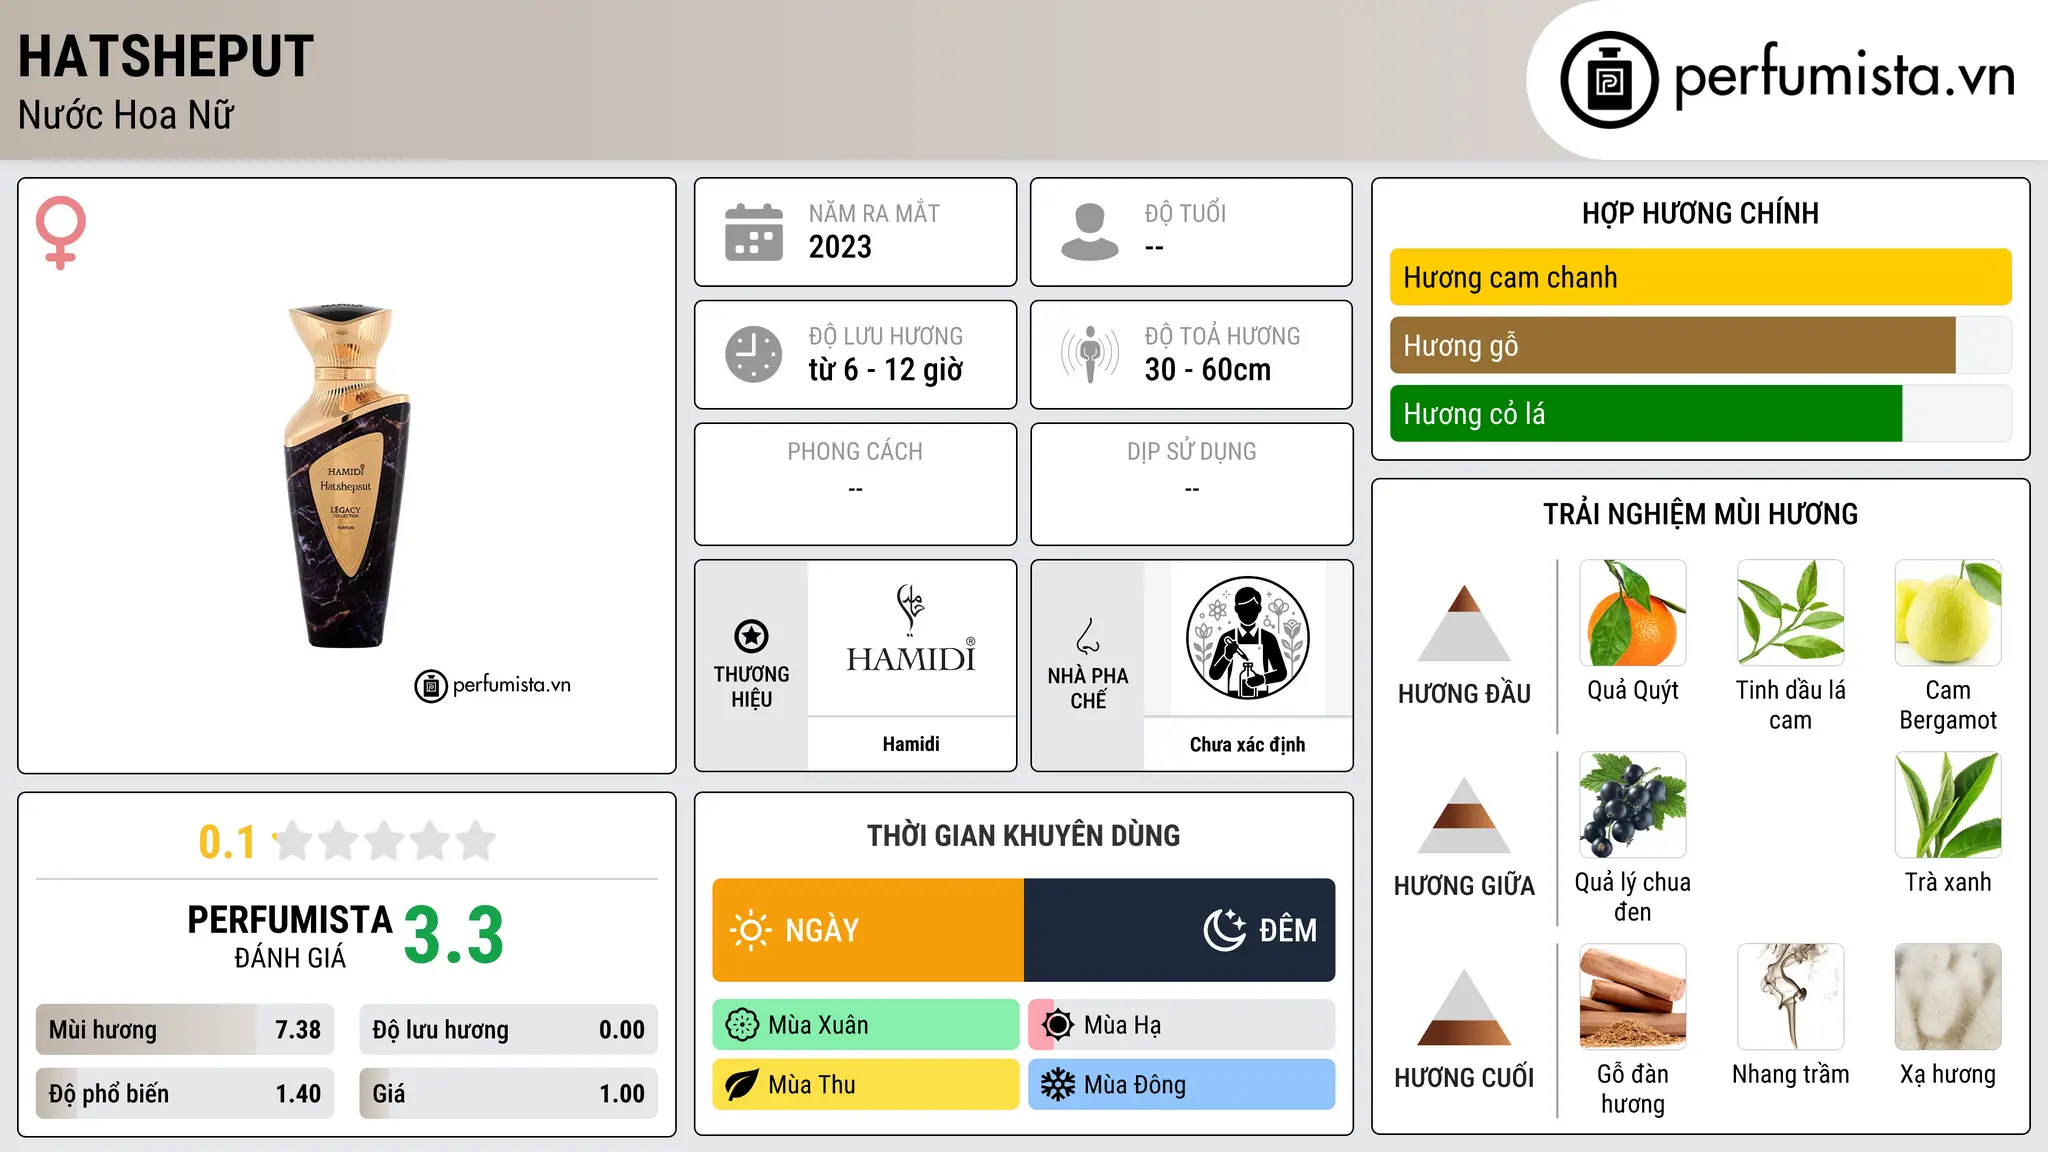Select the Hương cỏ lá accord bar
2048x1152 pixels.
[x=1700, y=413]
